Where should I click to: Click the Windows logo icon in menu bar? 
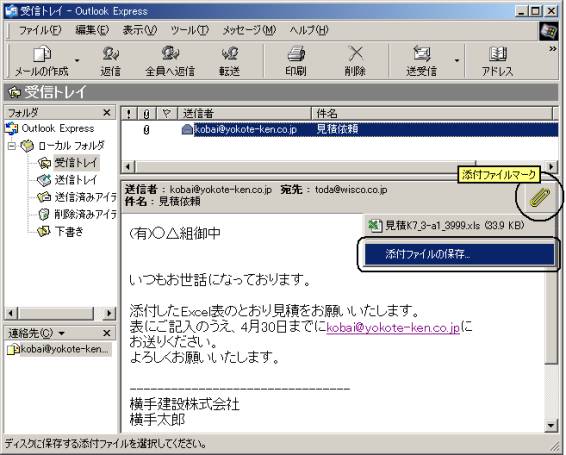click(x=548, y=31)
